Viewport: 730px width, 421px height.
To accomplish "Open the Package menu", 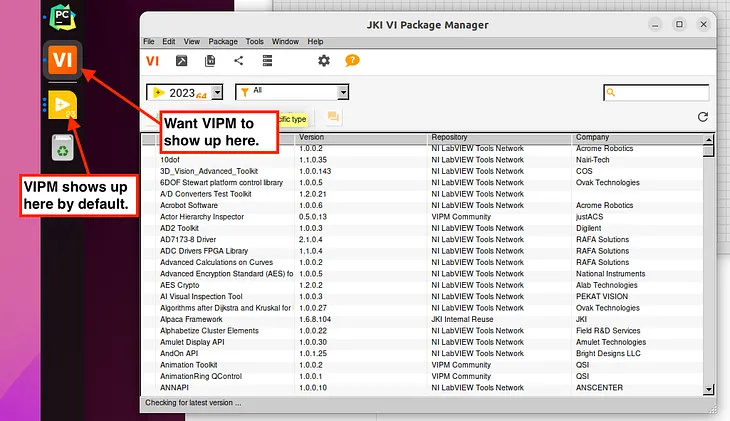I will [223, 41].
